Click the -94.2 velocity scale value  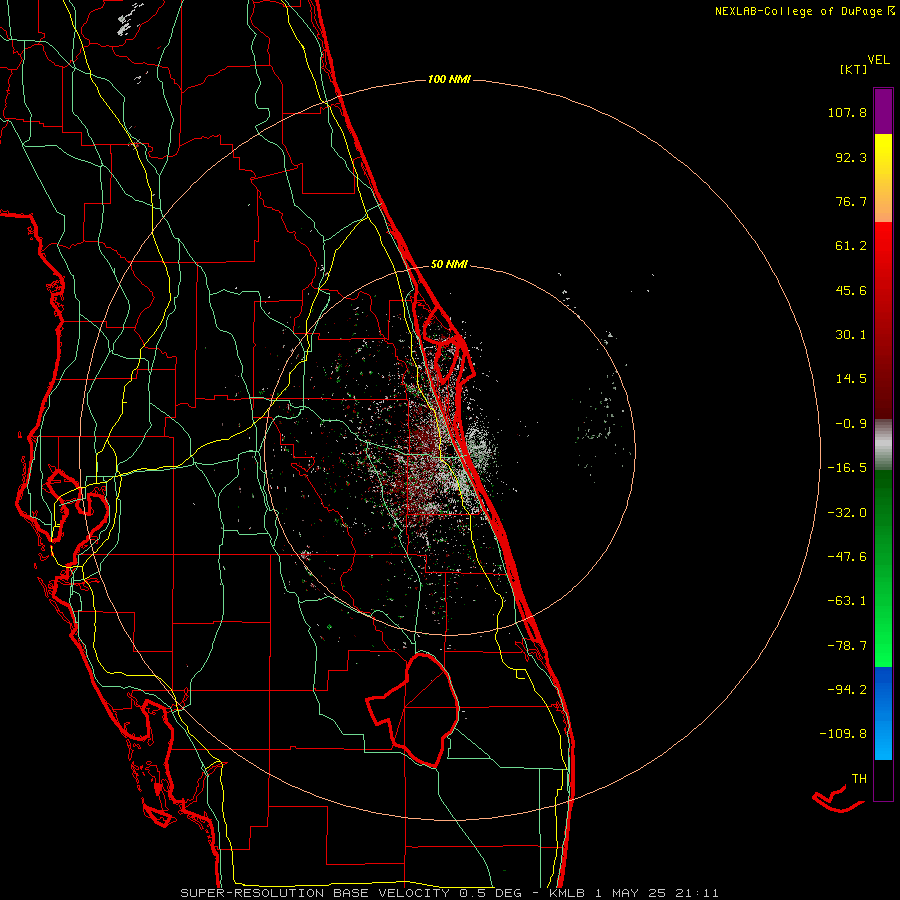click(847, 689)
